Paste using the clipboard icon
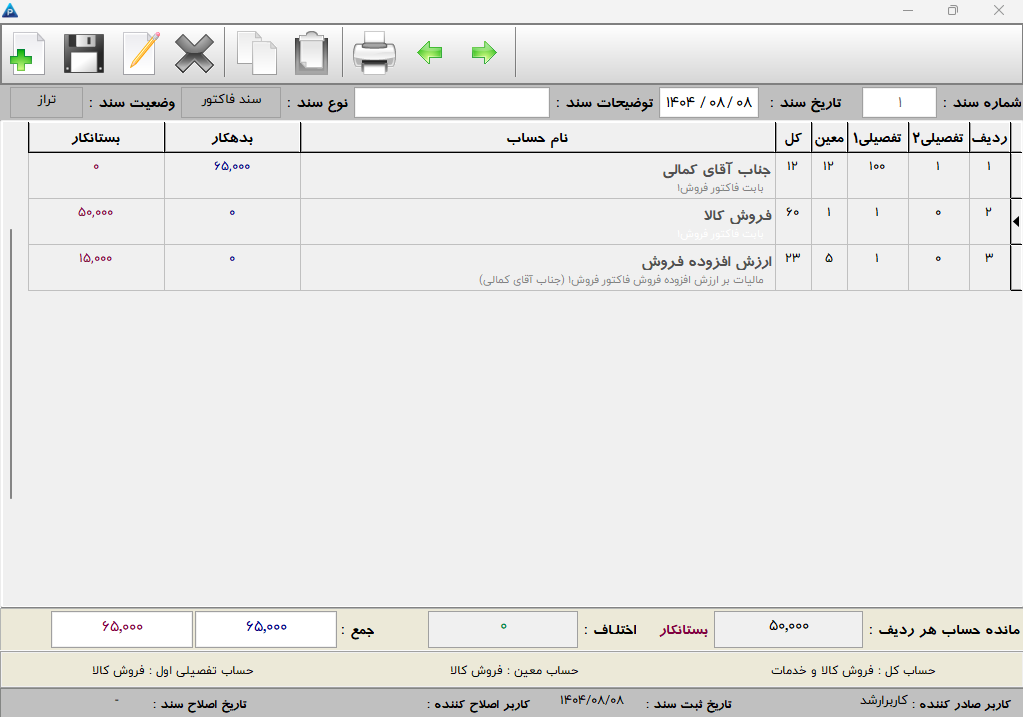Screen dimensions: 1023x717 311,51
